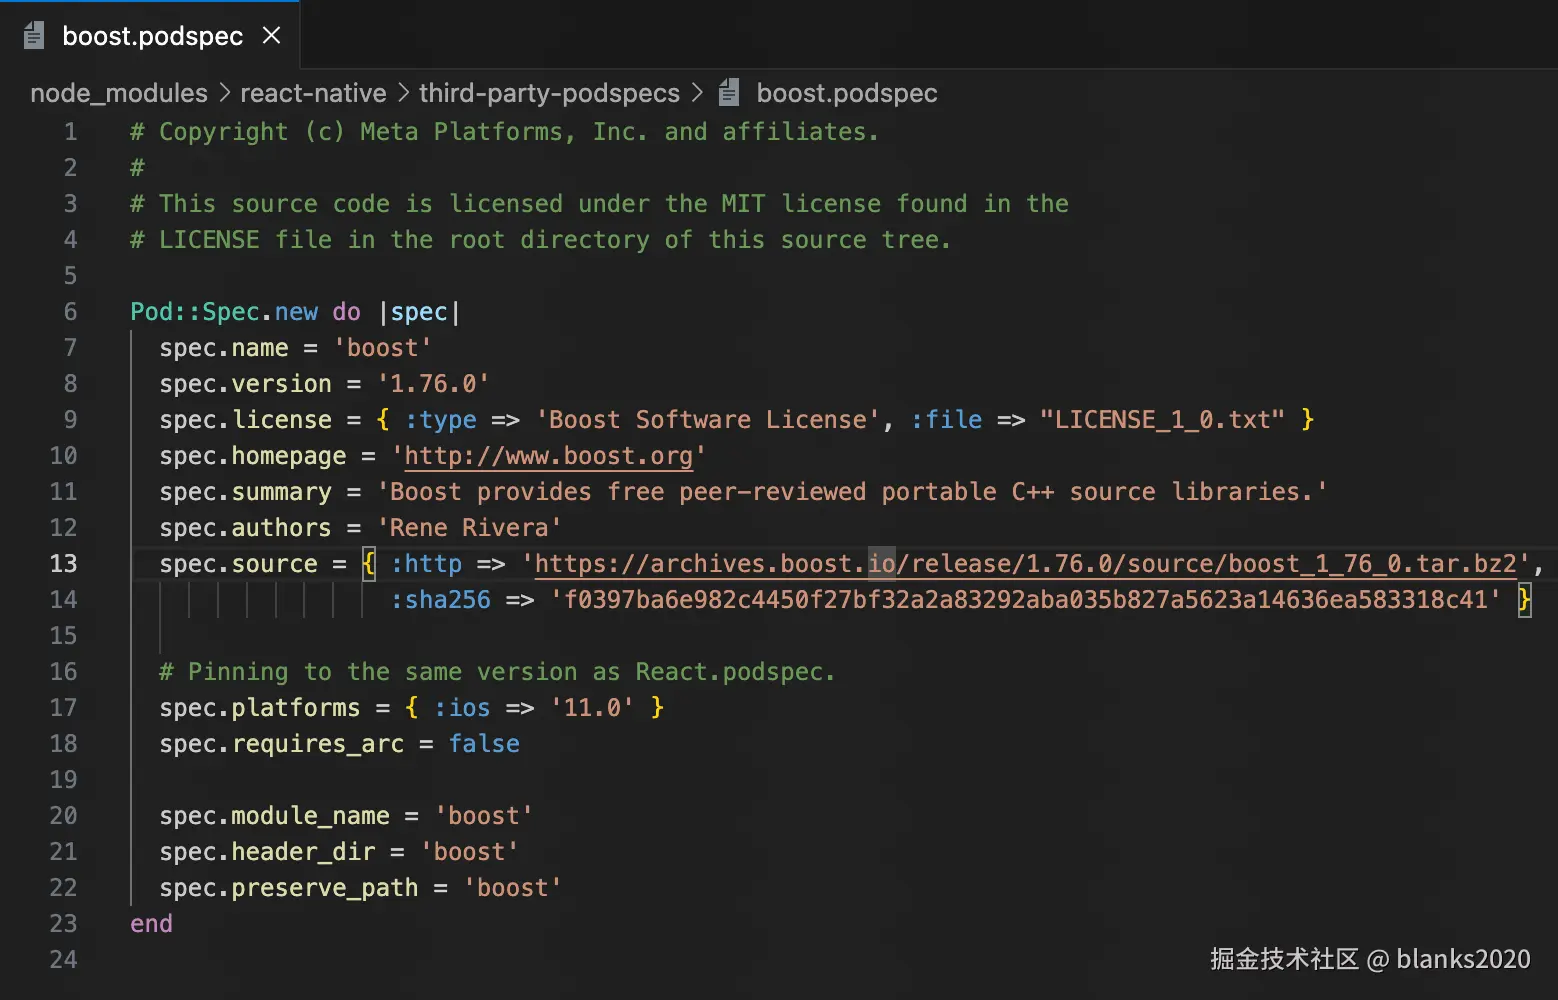Select the boost.podspec tab title

click(152, 36)
